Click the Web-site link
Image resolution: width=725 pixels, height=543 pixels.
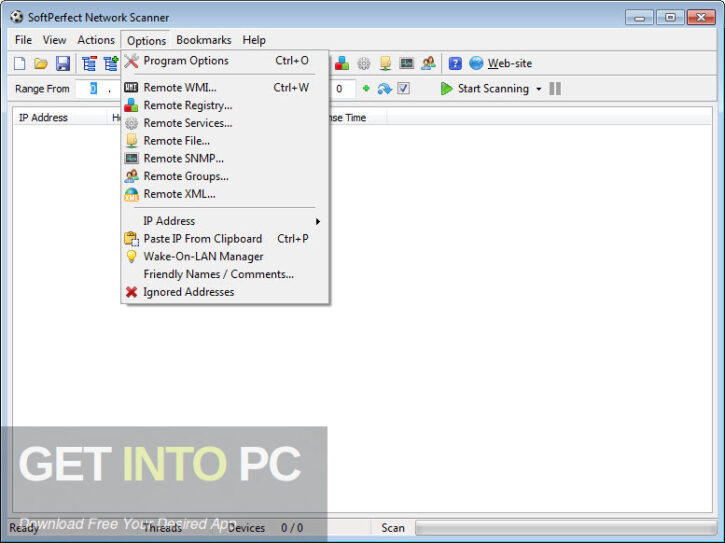[510, 63]
